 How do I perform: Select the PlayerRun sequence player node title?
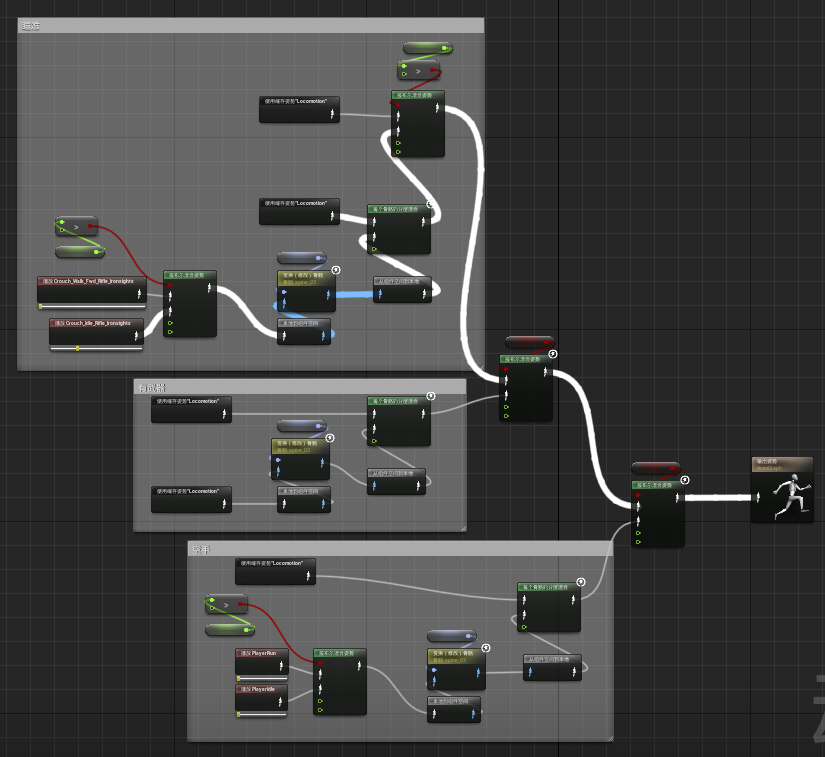pos(262,653)
